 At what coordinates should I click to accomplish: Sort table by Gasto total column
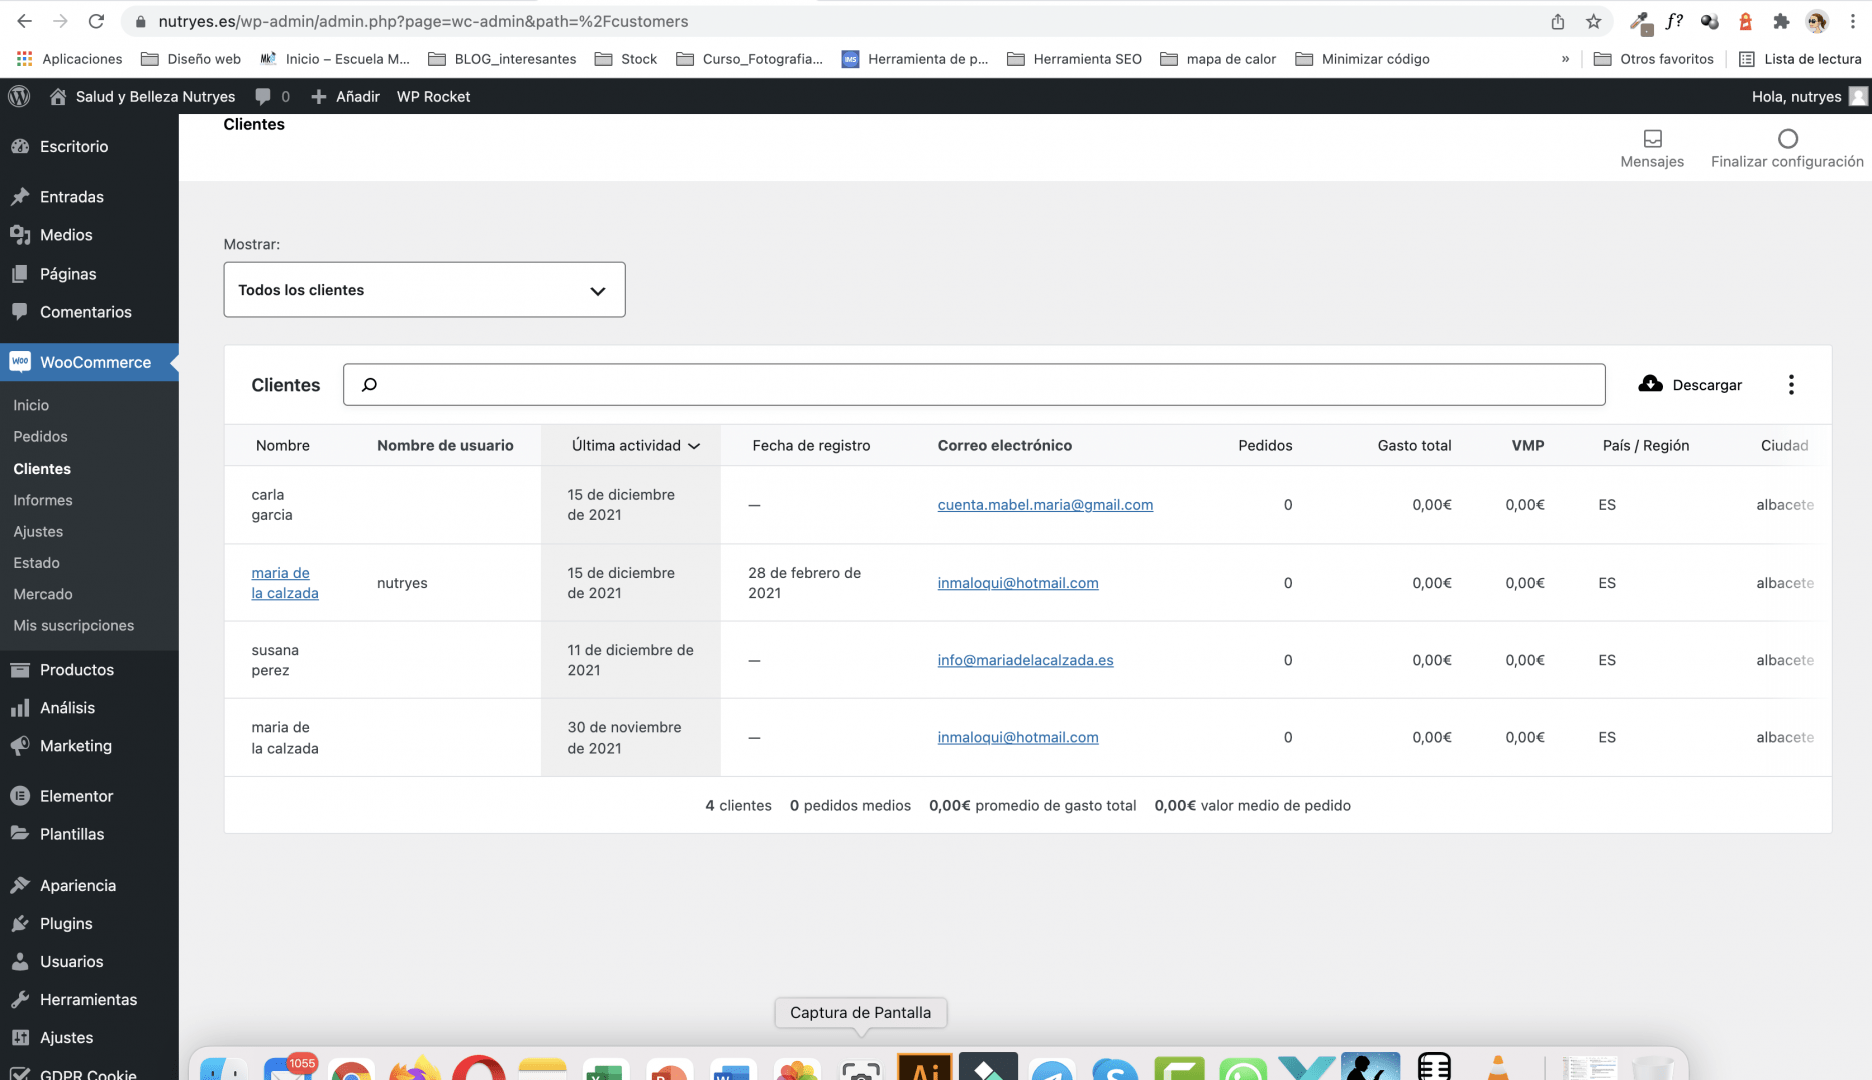pyautogui.click(x=1414, y=445)
